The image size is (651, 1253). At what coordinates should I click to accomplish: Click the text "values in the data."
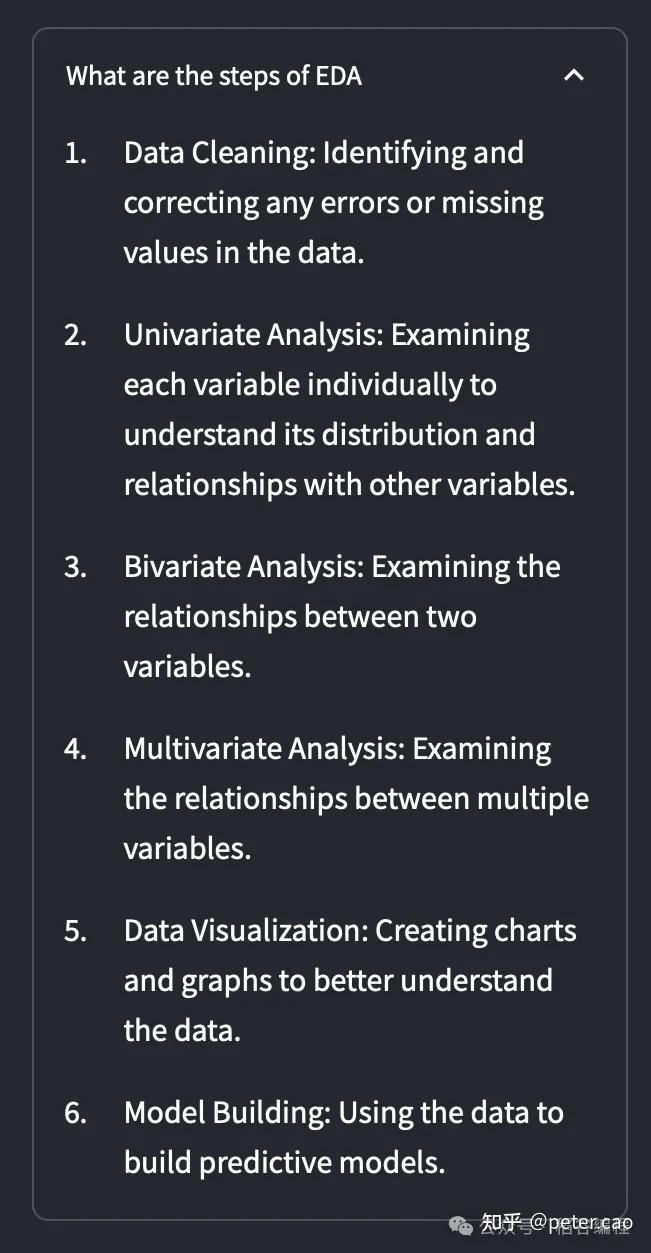[243, 252]
